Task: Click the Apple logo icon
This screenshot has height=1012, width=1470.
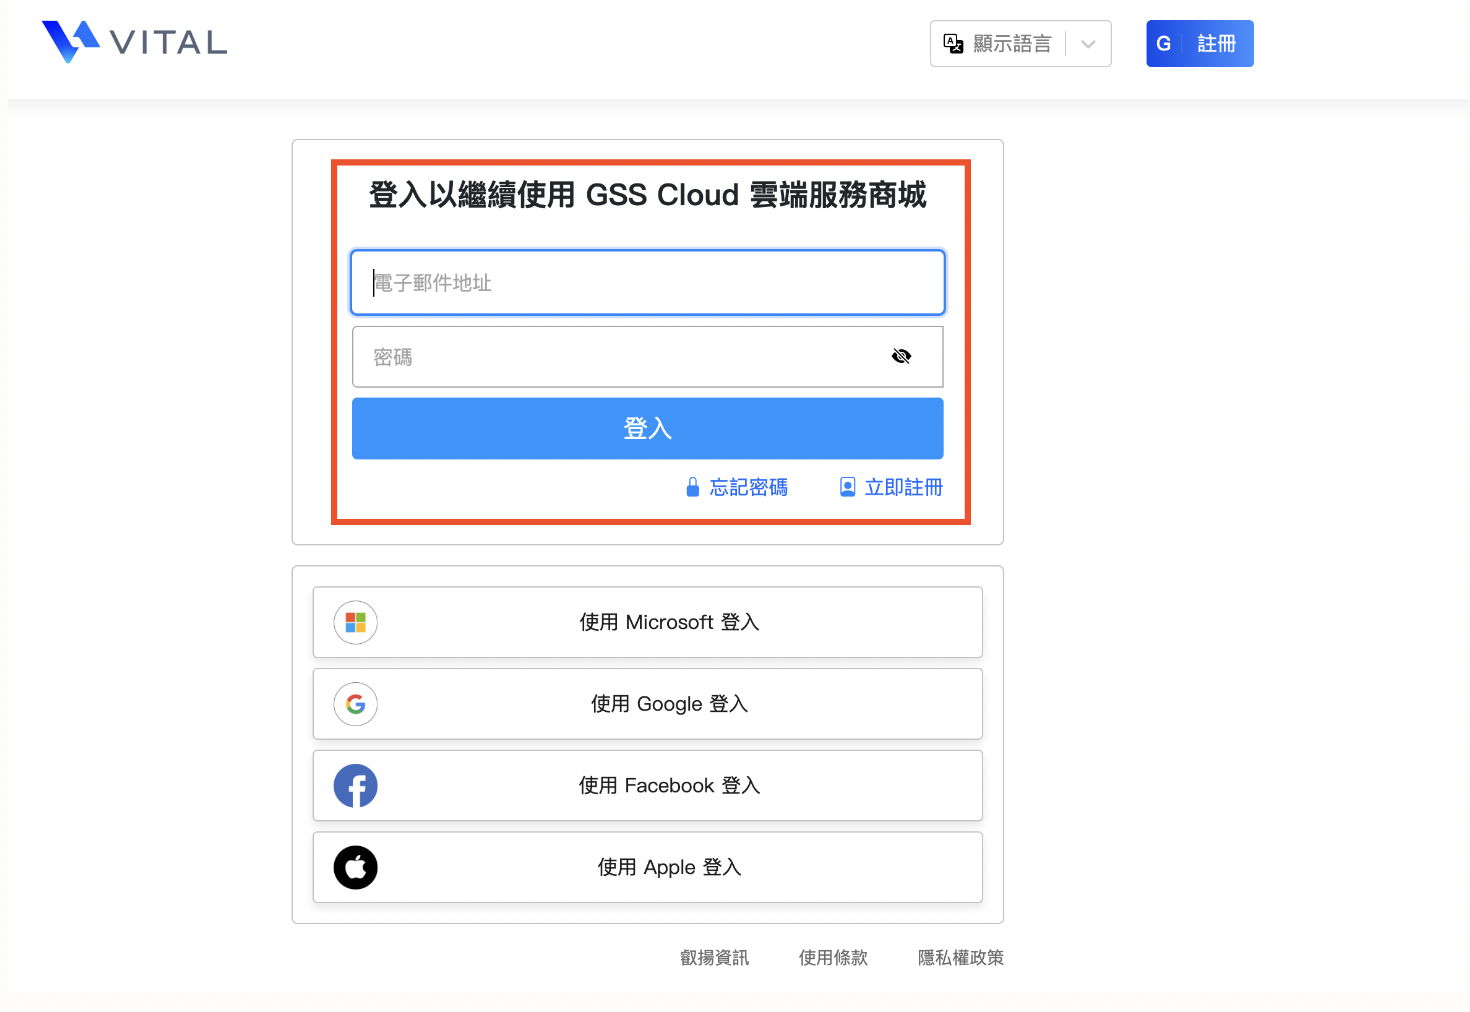Action: click(355, 868)
